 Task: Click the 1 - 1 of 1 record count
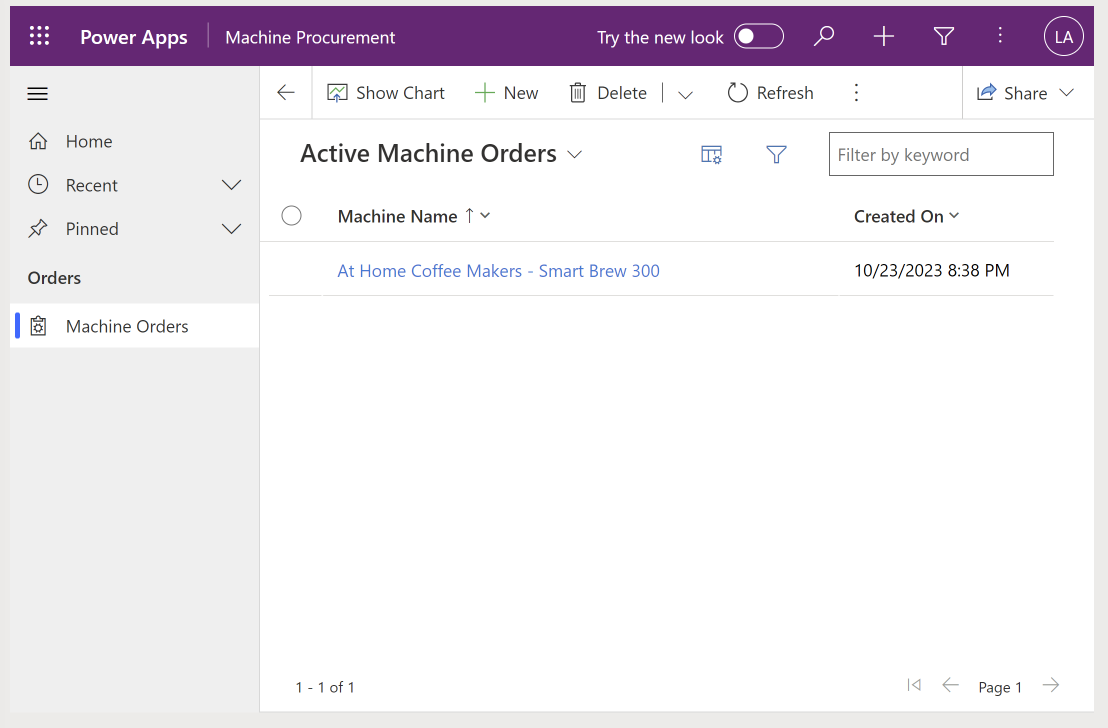point(325,687)
